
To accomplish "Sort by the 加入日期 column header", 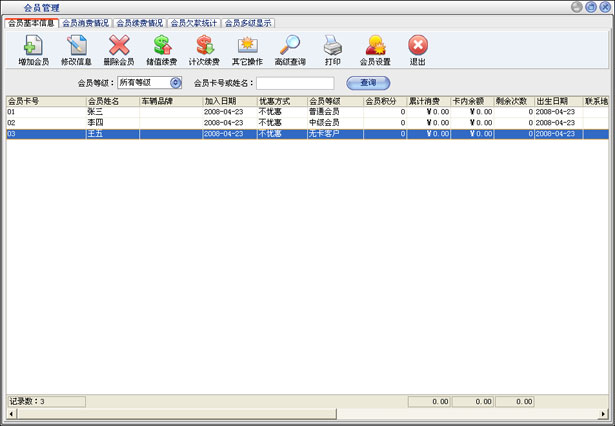I will point(228,101).
